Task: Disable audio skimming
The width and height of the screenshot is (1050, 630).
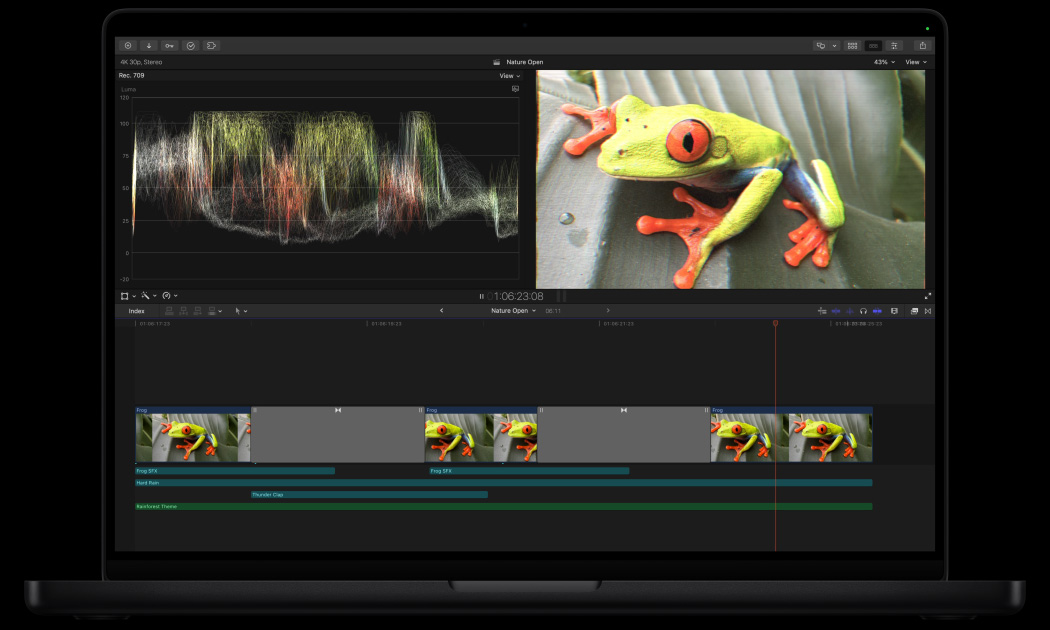Action: (849, 310)
